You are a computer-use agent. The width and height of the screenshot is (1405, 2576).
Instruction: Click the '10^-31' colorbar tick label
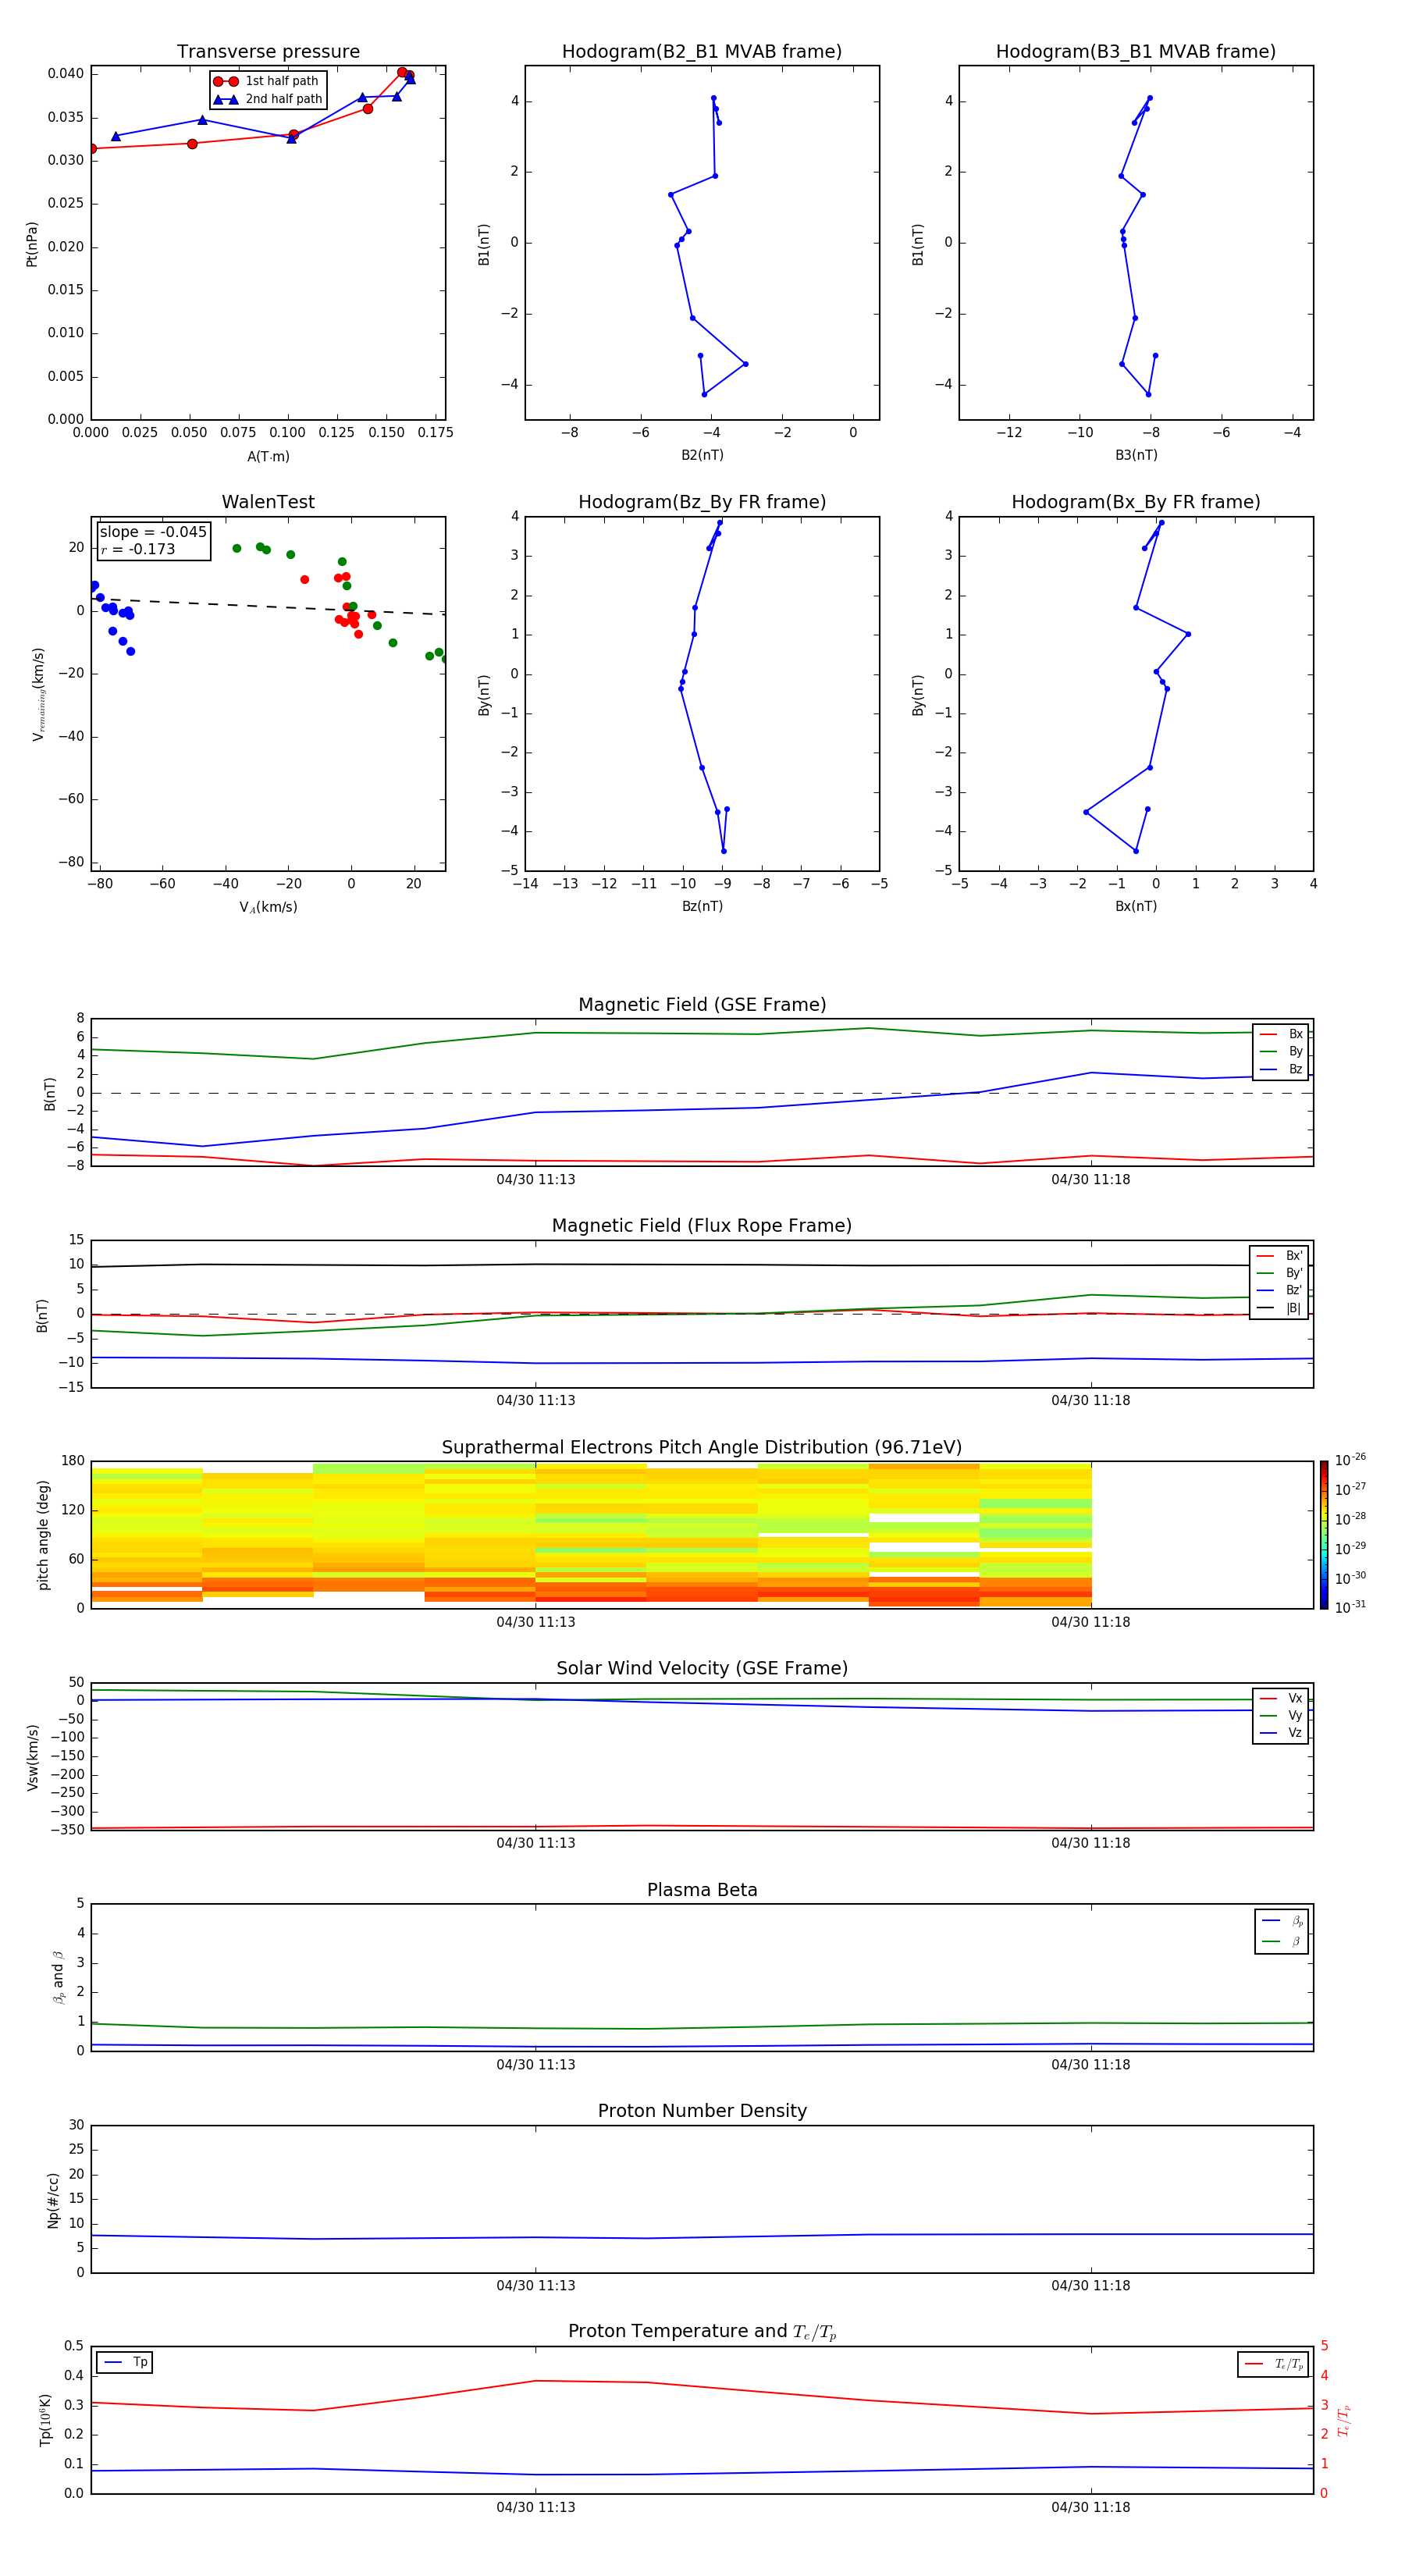[1350, 1607]
